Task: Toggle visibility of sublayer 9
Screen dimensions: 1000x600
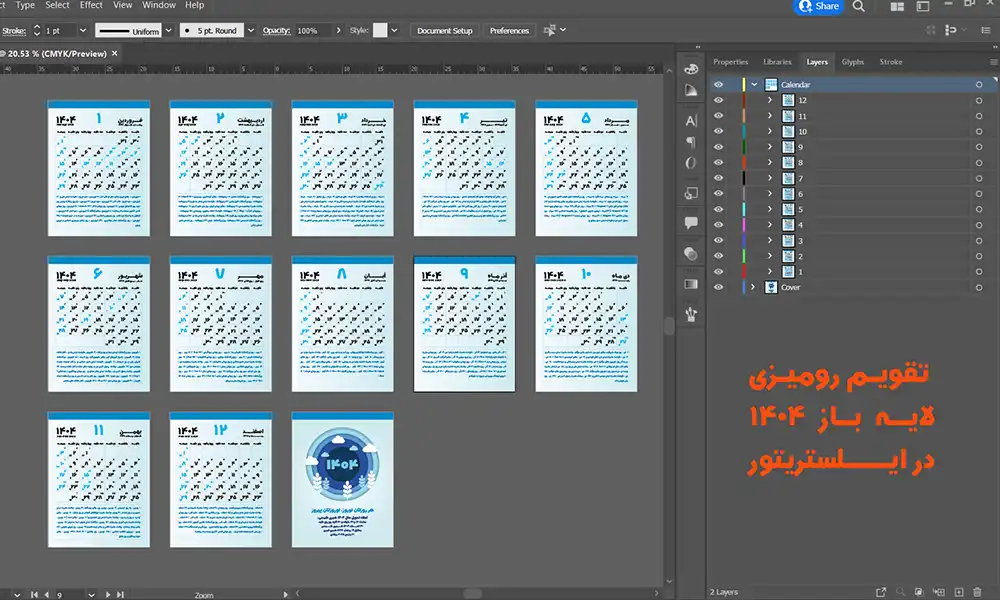Action: [719, 147]
